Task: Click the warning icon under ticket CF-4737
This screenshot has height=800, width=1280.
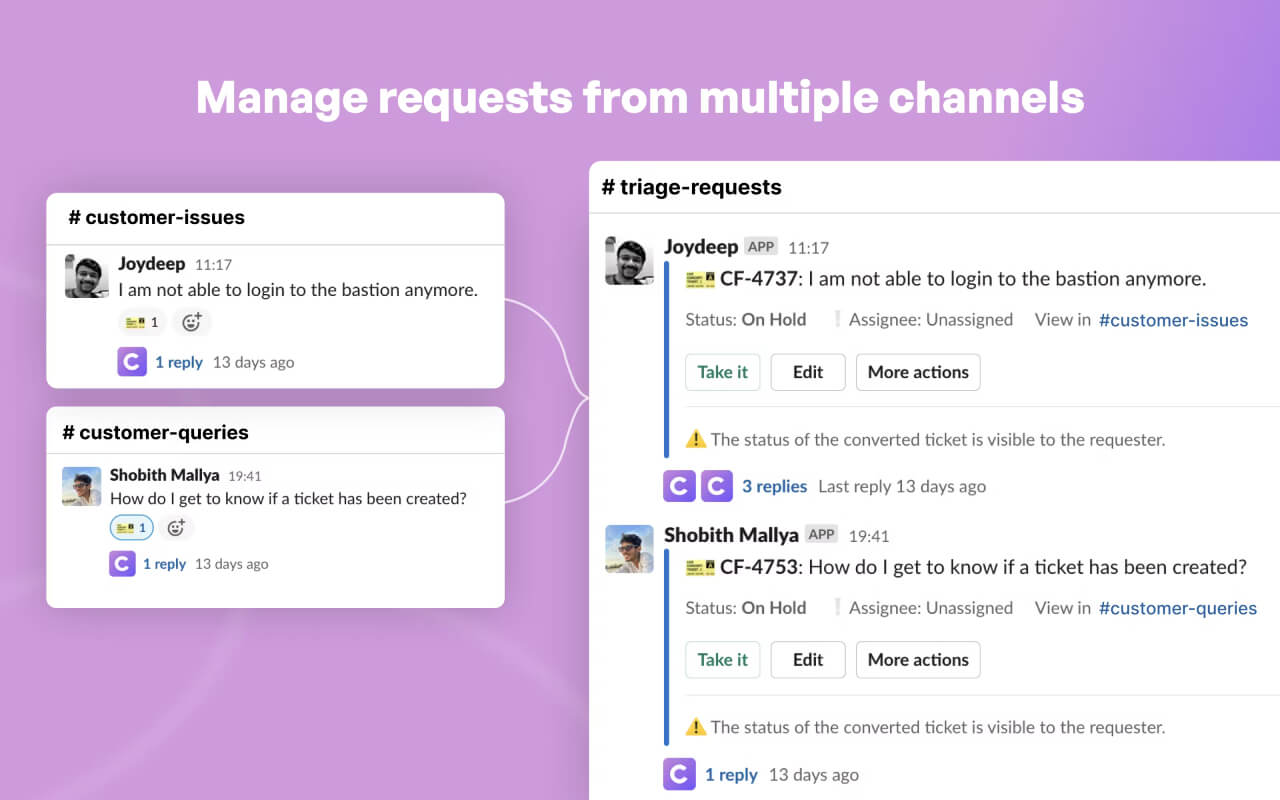Action: point(696,439)
